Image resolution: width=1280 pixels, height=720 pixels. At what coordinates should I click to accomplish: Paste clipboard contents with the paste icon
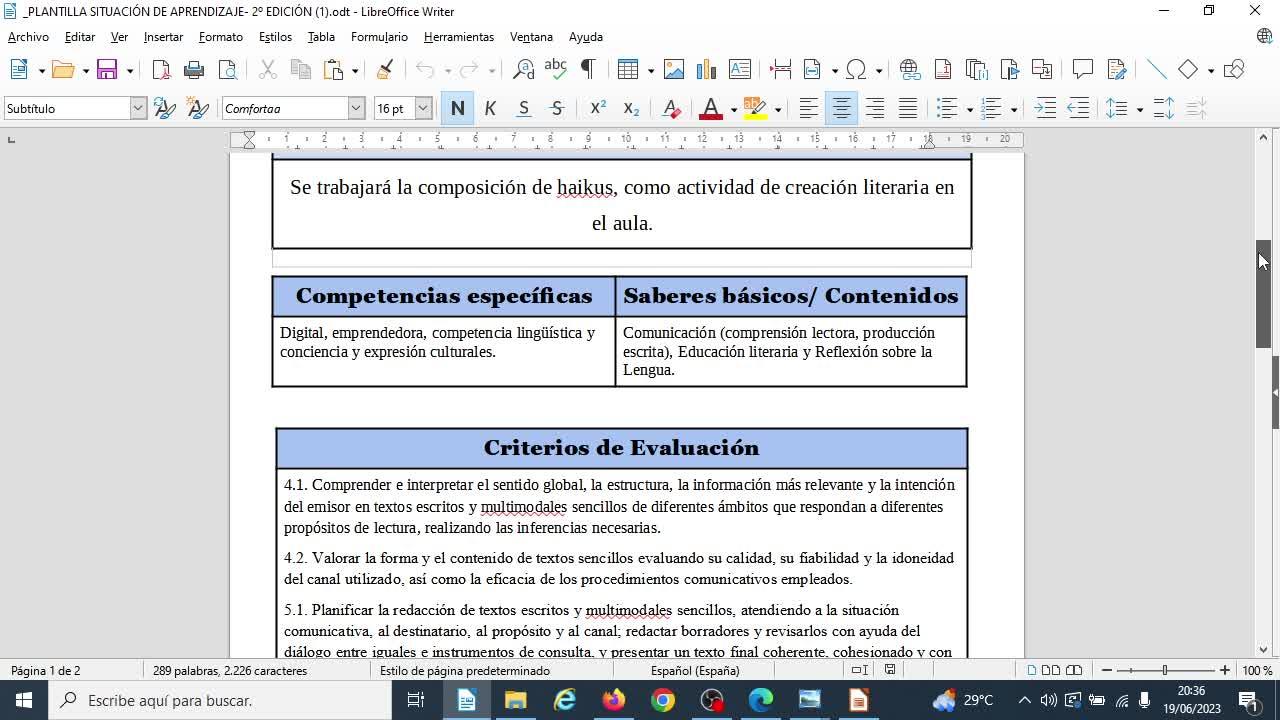click(334, 69)
